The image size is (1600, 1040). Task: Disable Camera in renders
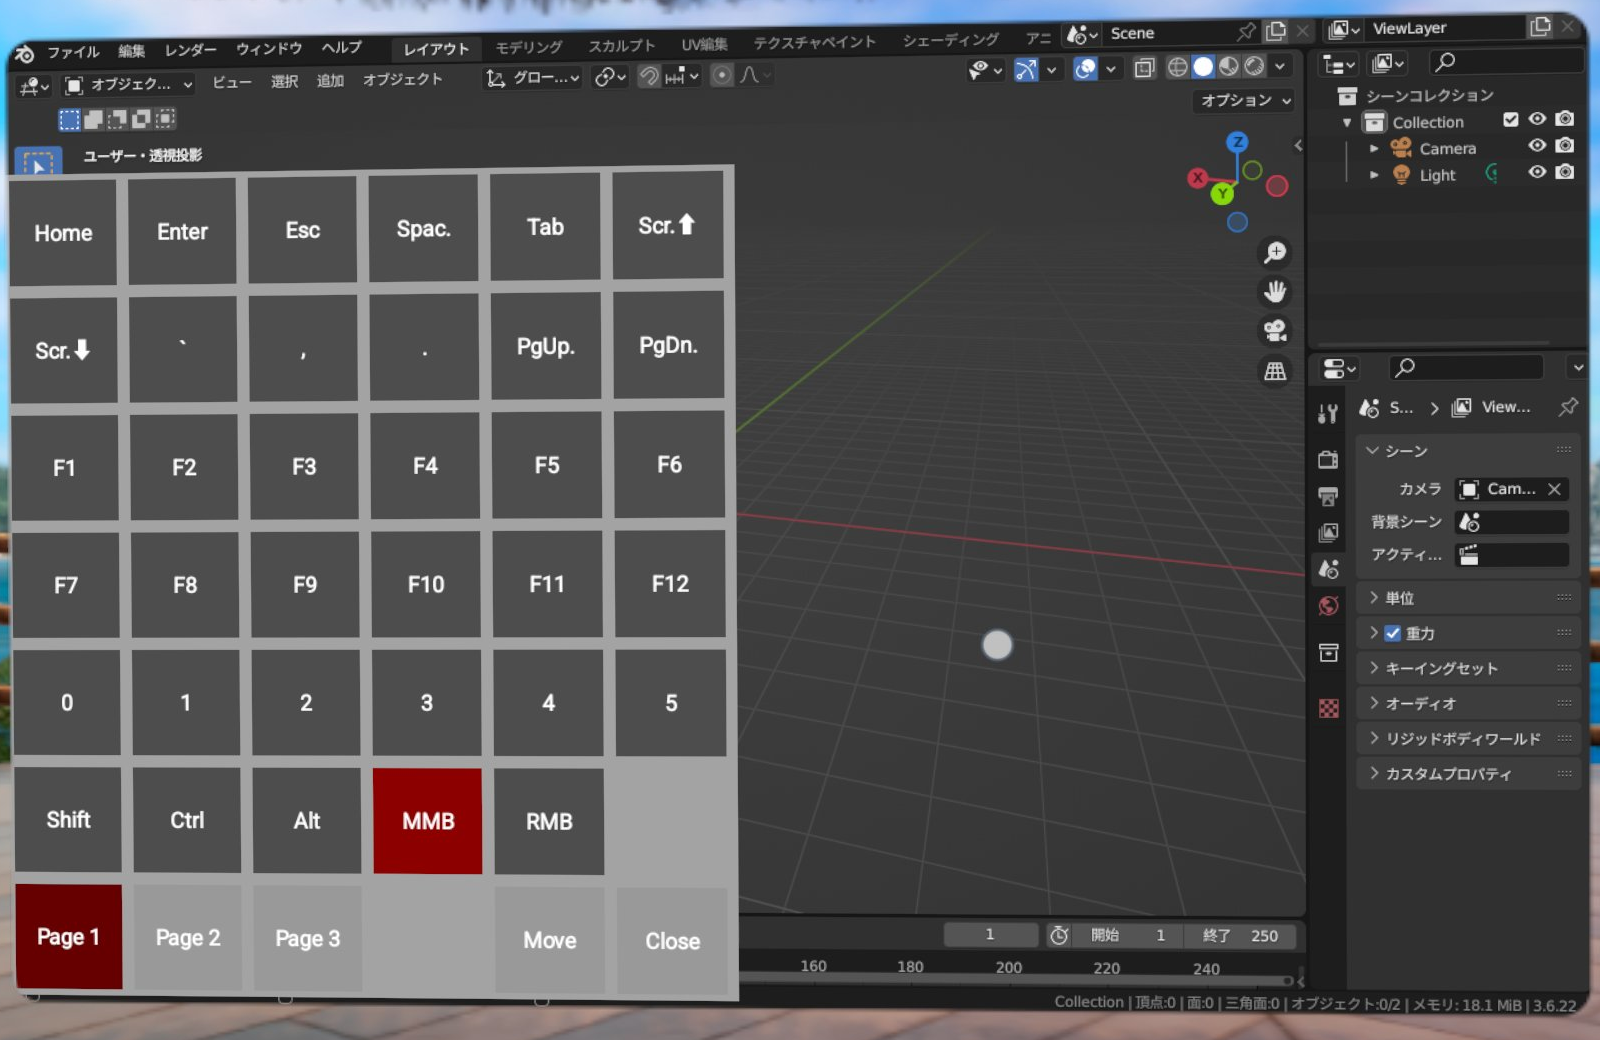point(1565,146)
